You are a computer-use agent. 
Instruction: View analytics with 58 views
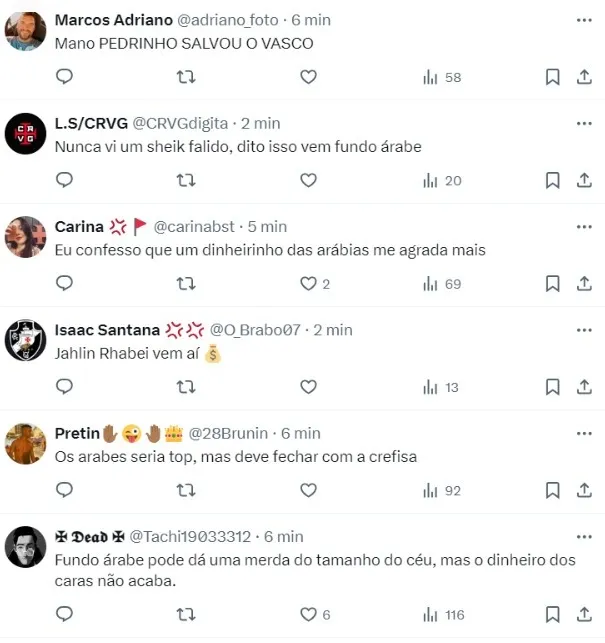point(442,78)
